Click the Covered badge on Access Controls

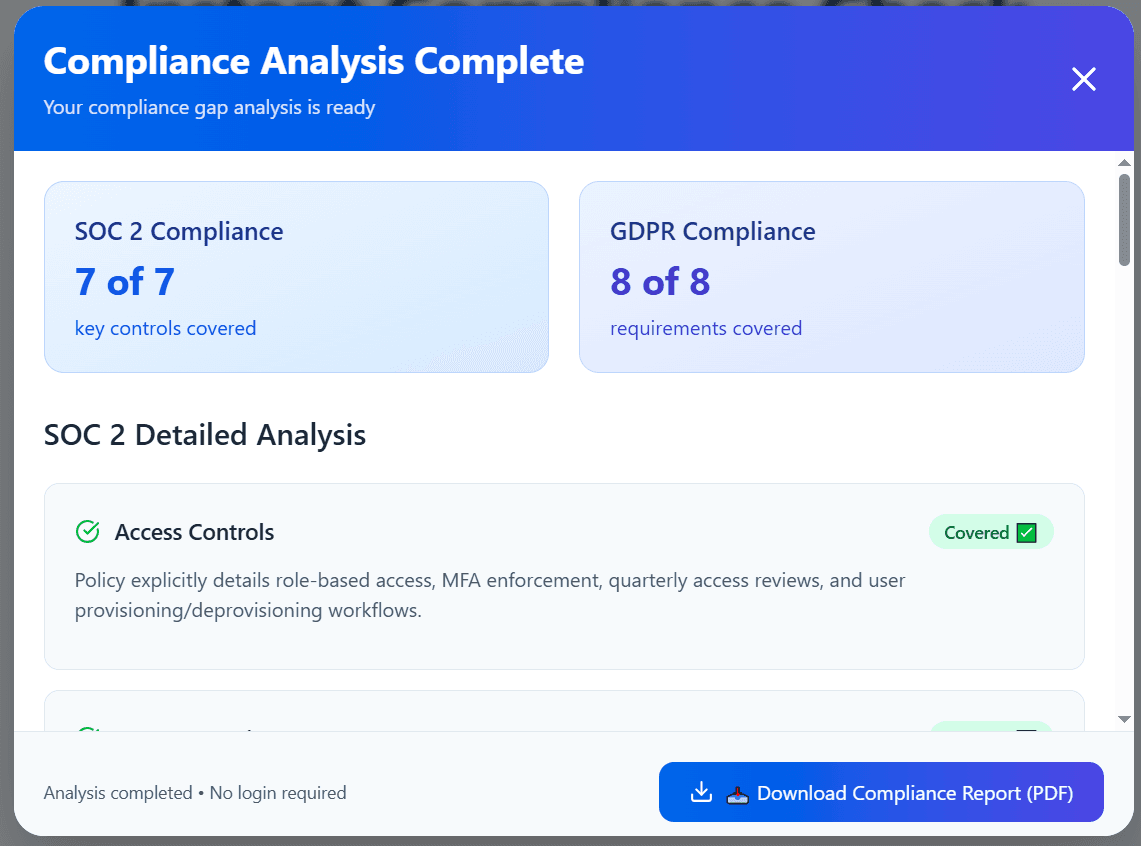(x=990, y=532)
